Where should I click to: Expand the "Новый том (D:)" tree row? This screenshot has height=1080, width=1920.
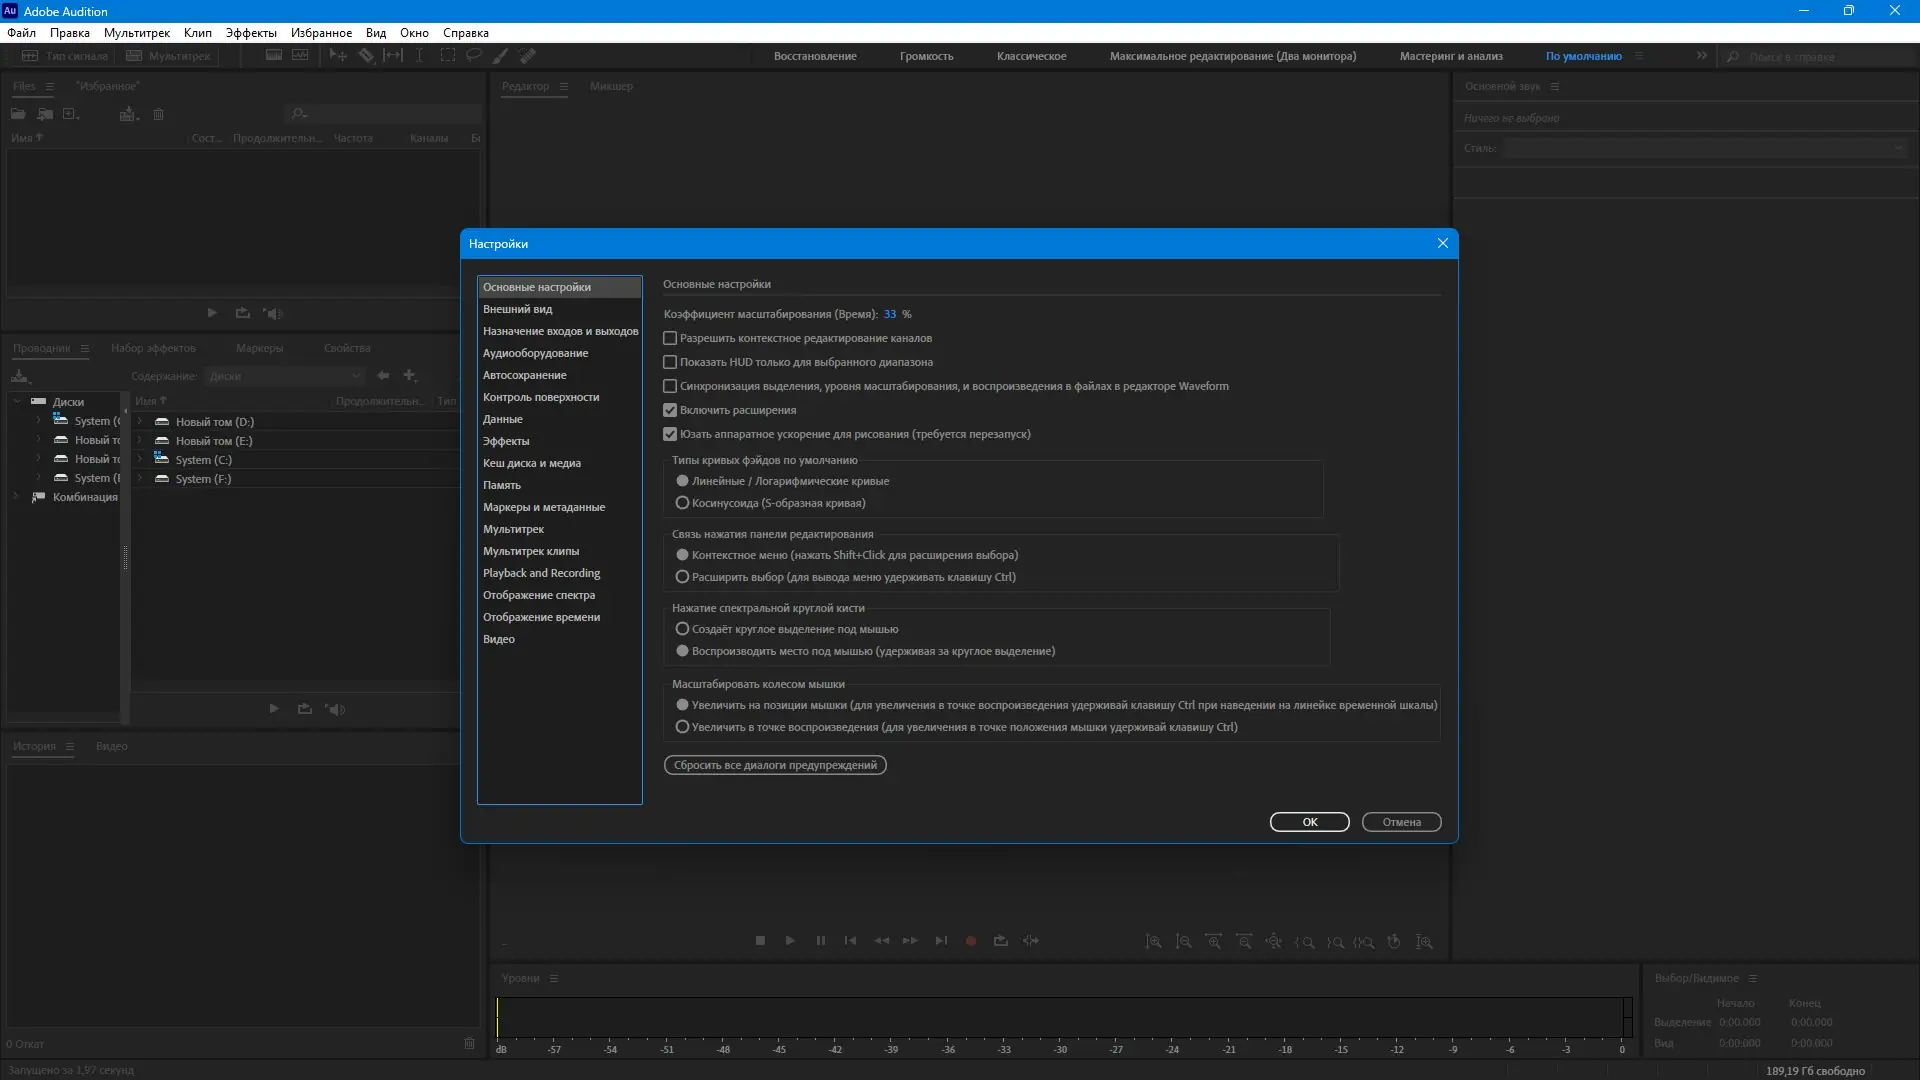pyautogui.click(x=140, y=422)
